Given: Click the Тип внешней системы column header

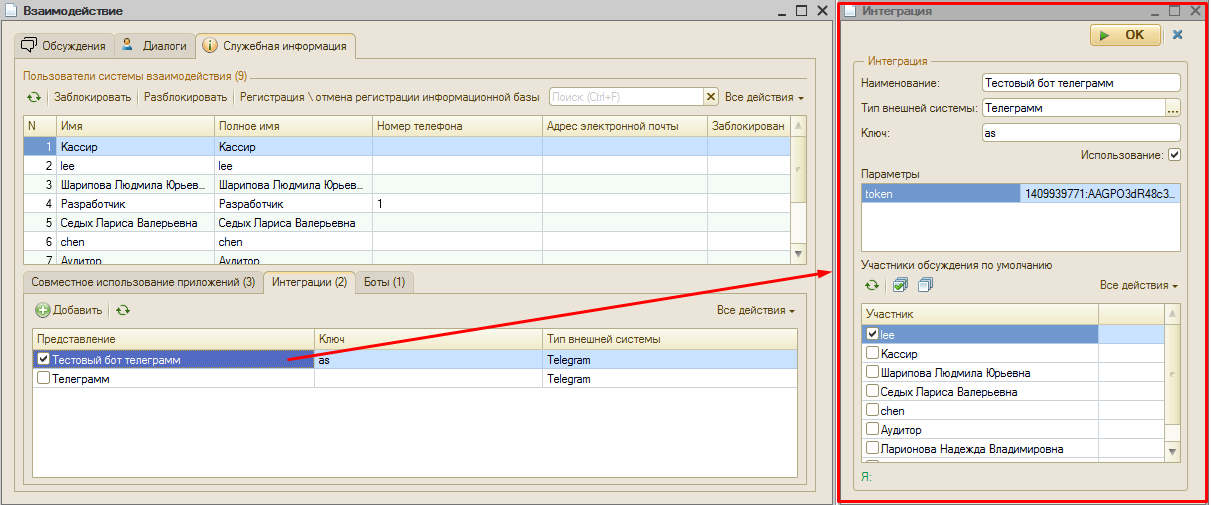Looking at the screenshot, I should click(669, 340).
